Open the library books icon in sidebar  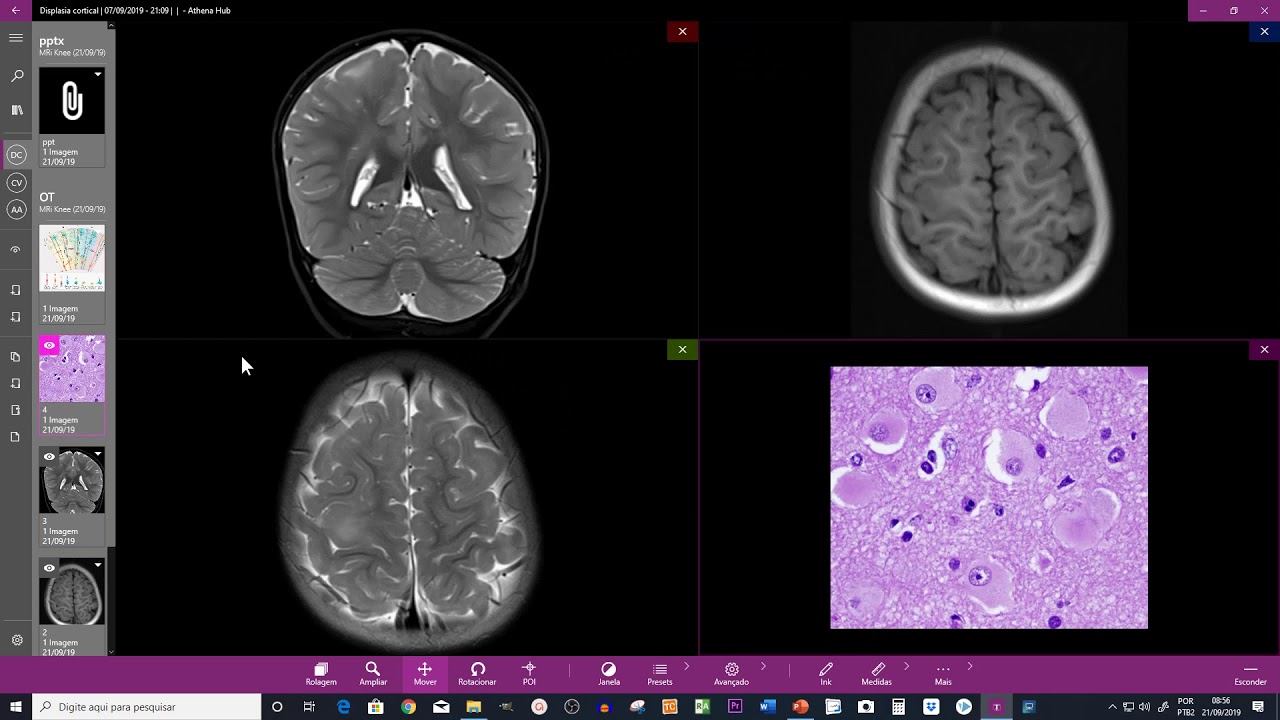pos(16,110)
